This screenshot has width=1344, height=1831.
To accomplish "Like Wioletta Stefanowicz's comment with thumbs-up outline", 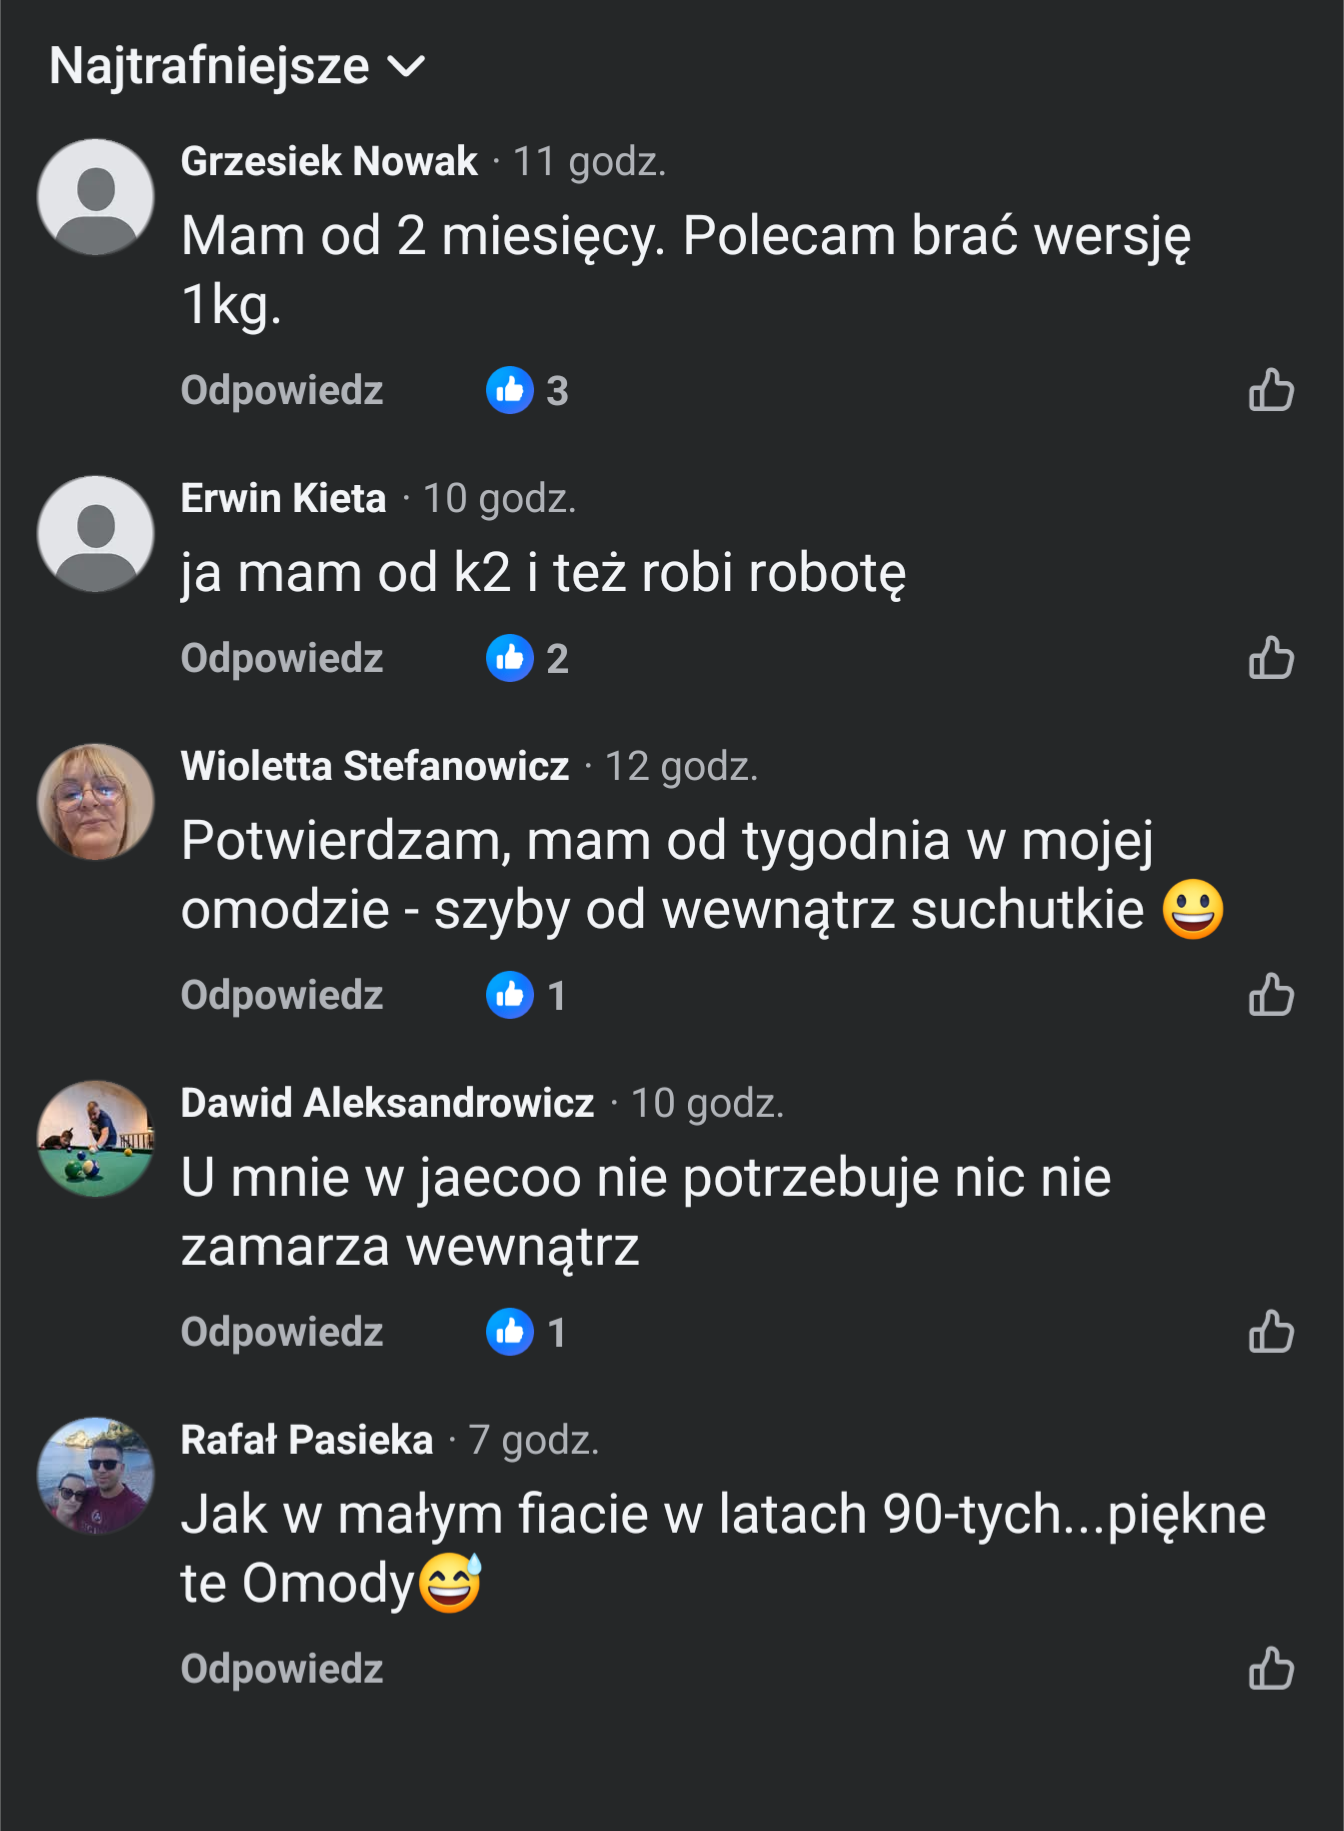I will [1271, 995].
